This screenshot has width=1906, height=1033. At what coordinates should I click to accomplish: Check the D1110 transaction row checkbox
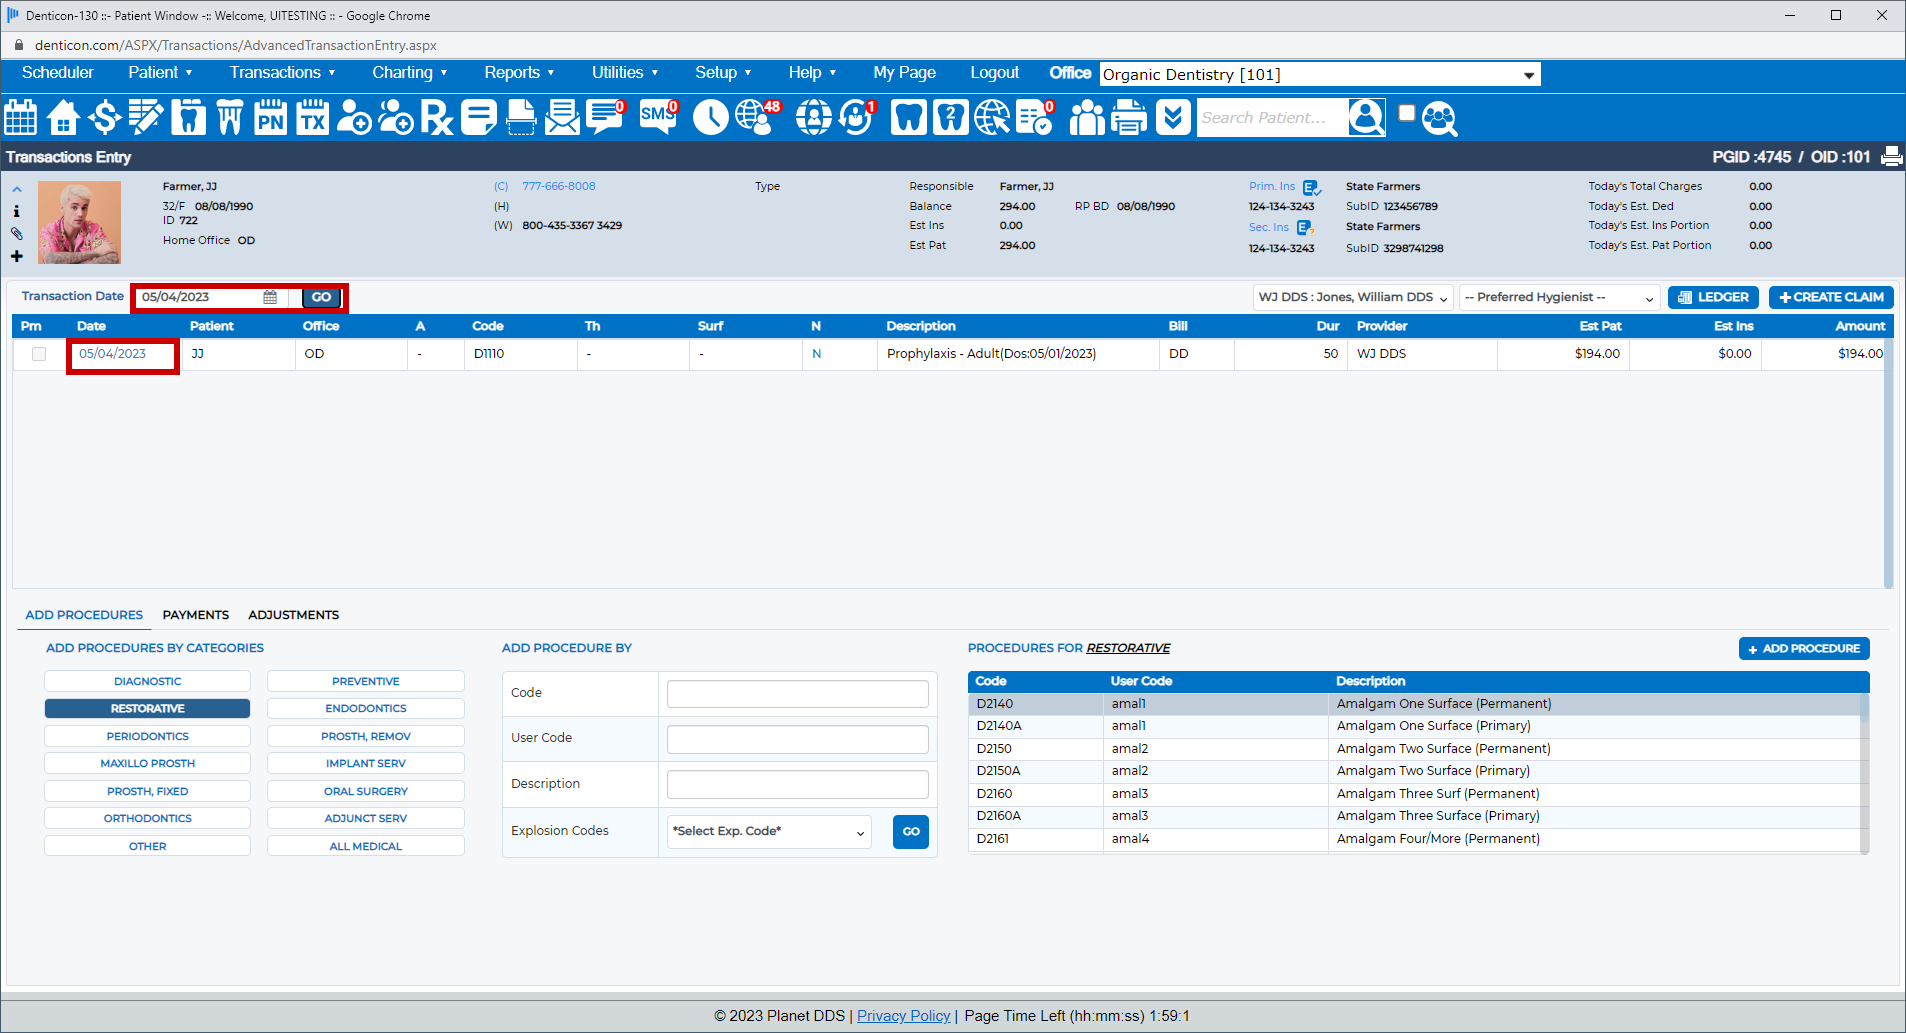(x=39, y=354)
